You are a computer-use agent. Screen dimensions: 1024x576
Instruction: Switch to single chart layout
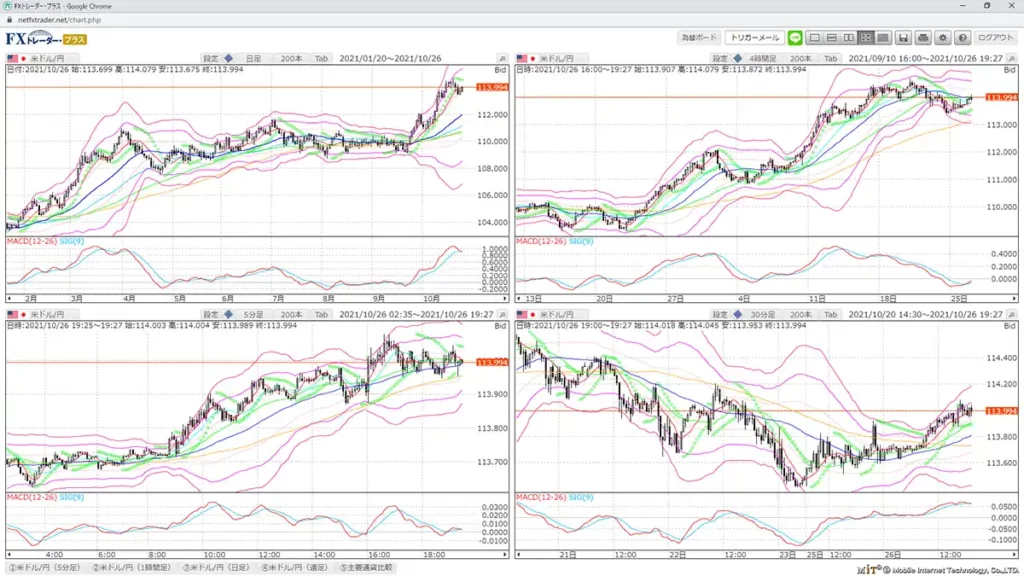point(815,38)
